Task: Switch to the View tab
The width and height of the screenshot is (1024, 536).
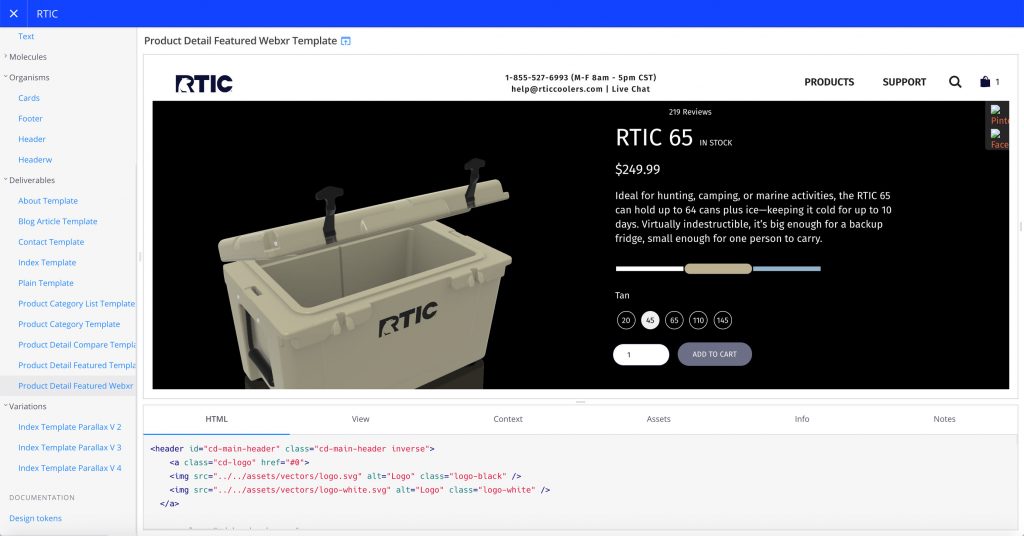Action: click(x=360, y=419)
